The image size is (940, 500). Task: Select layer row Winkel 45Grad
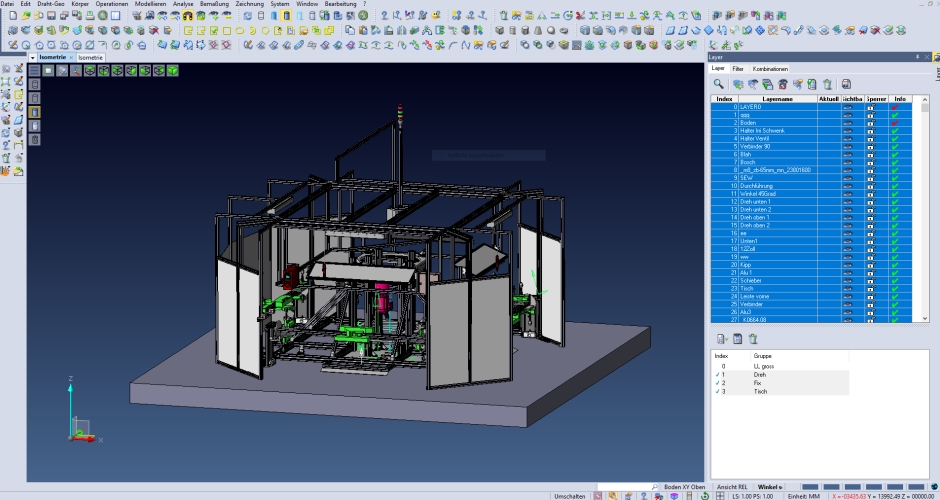coord(811,194)
